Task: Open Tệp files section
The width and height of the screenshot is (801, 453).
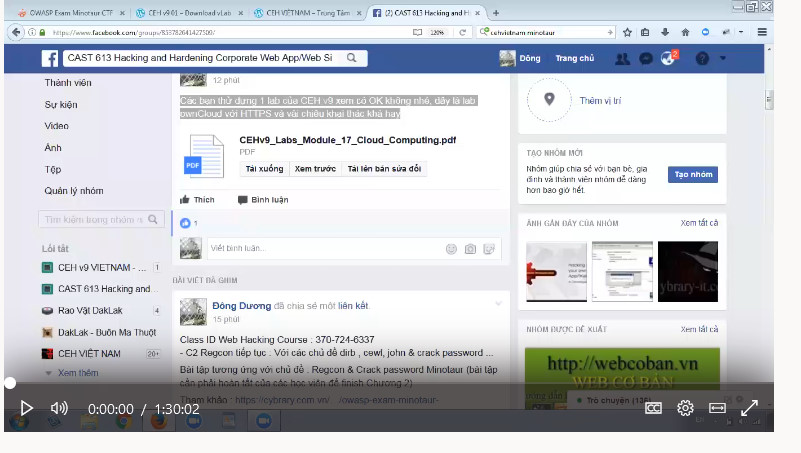Action: (x=53, y=170)
